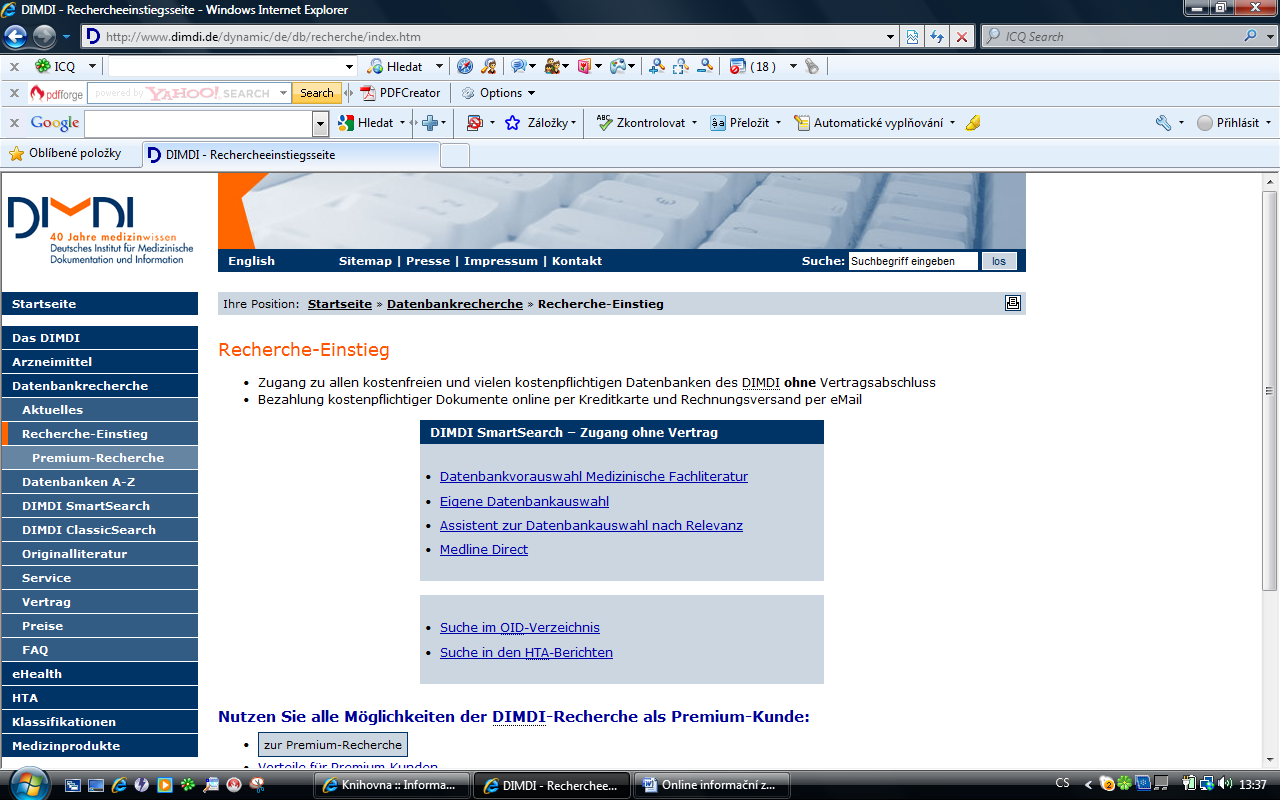The width and height of the screenshot is (1280, 800).
Task: Click the ICQ toolbar Hledat search button
Action: [x=395, y=66]
